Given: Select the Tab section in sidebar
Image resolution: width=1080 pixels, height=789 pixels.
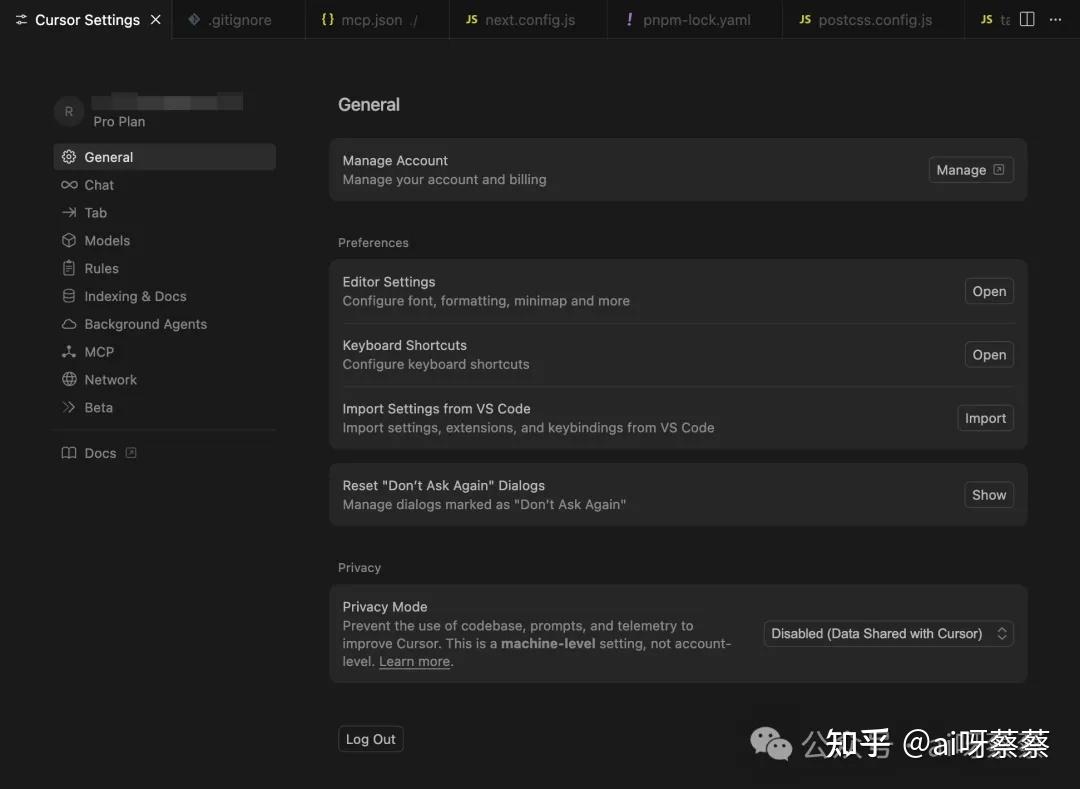Looking at the screenshot, I should (x=95, y=212).
